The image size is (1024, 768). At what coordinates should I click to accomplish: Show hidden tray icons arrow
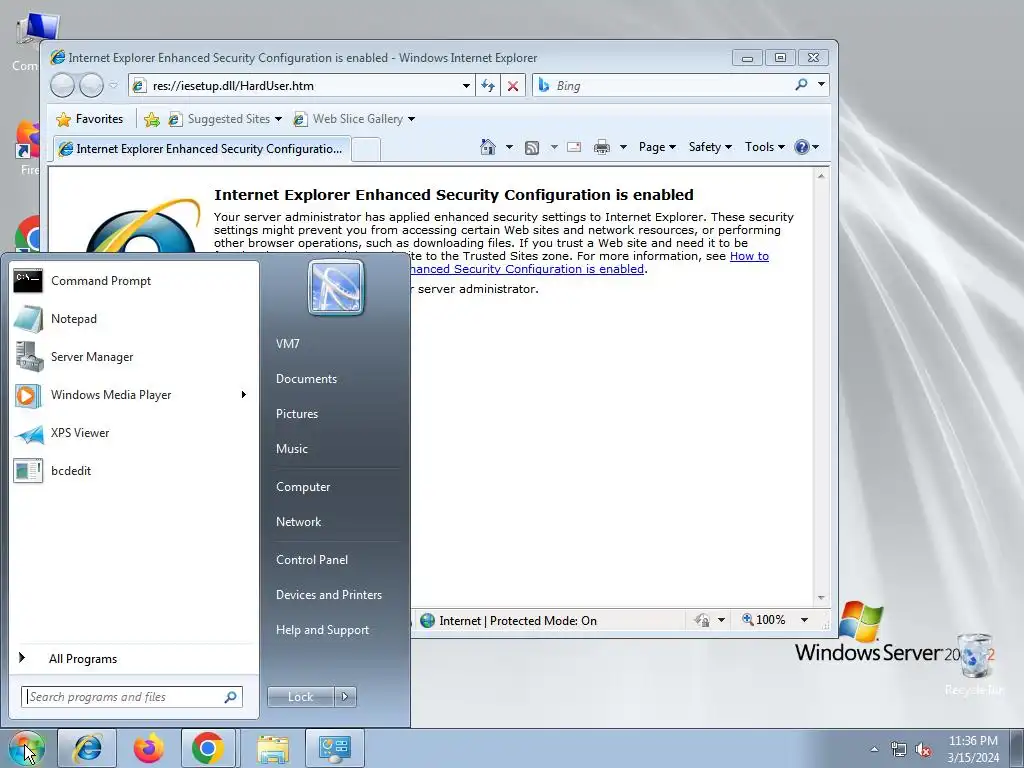click(874, 749)
